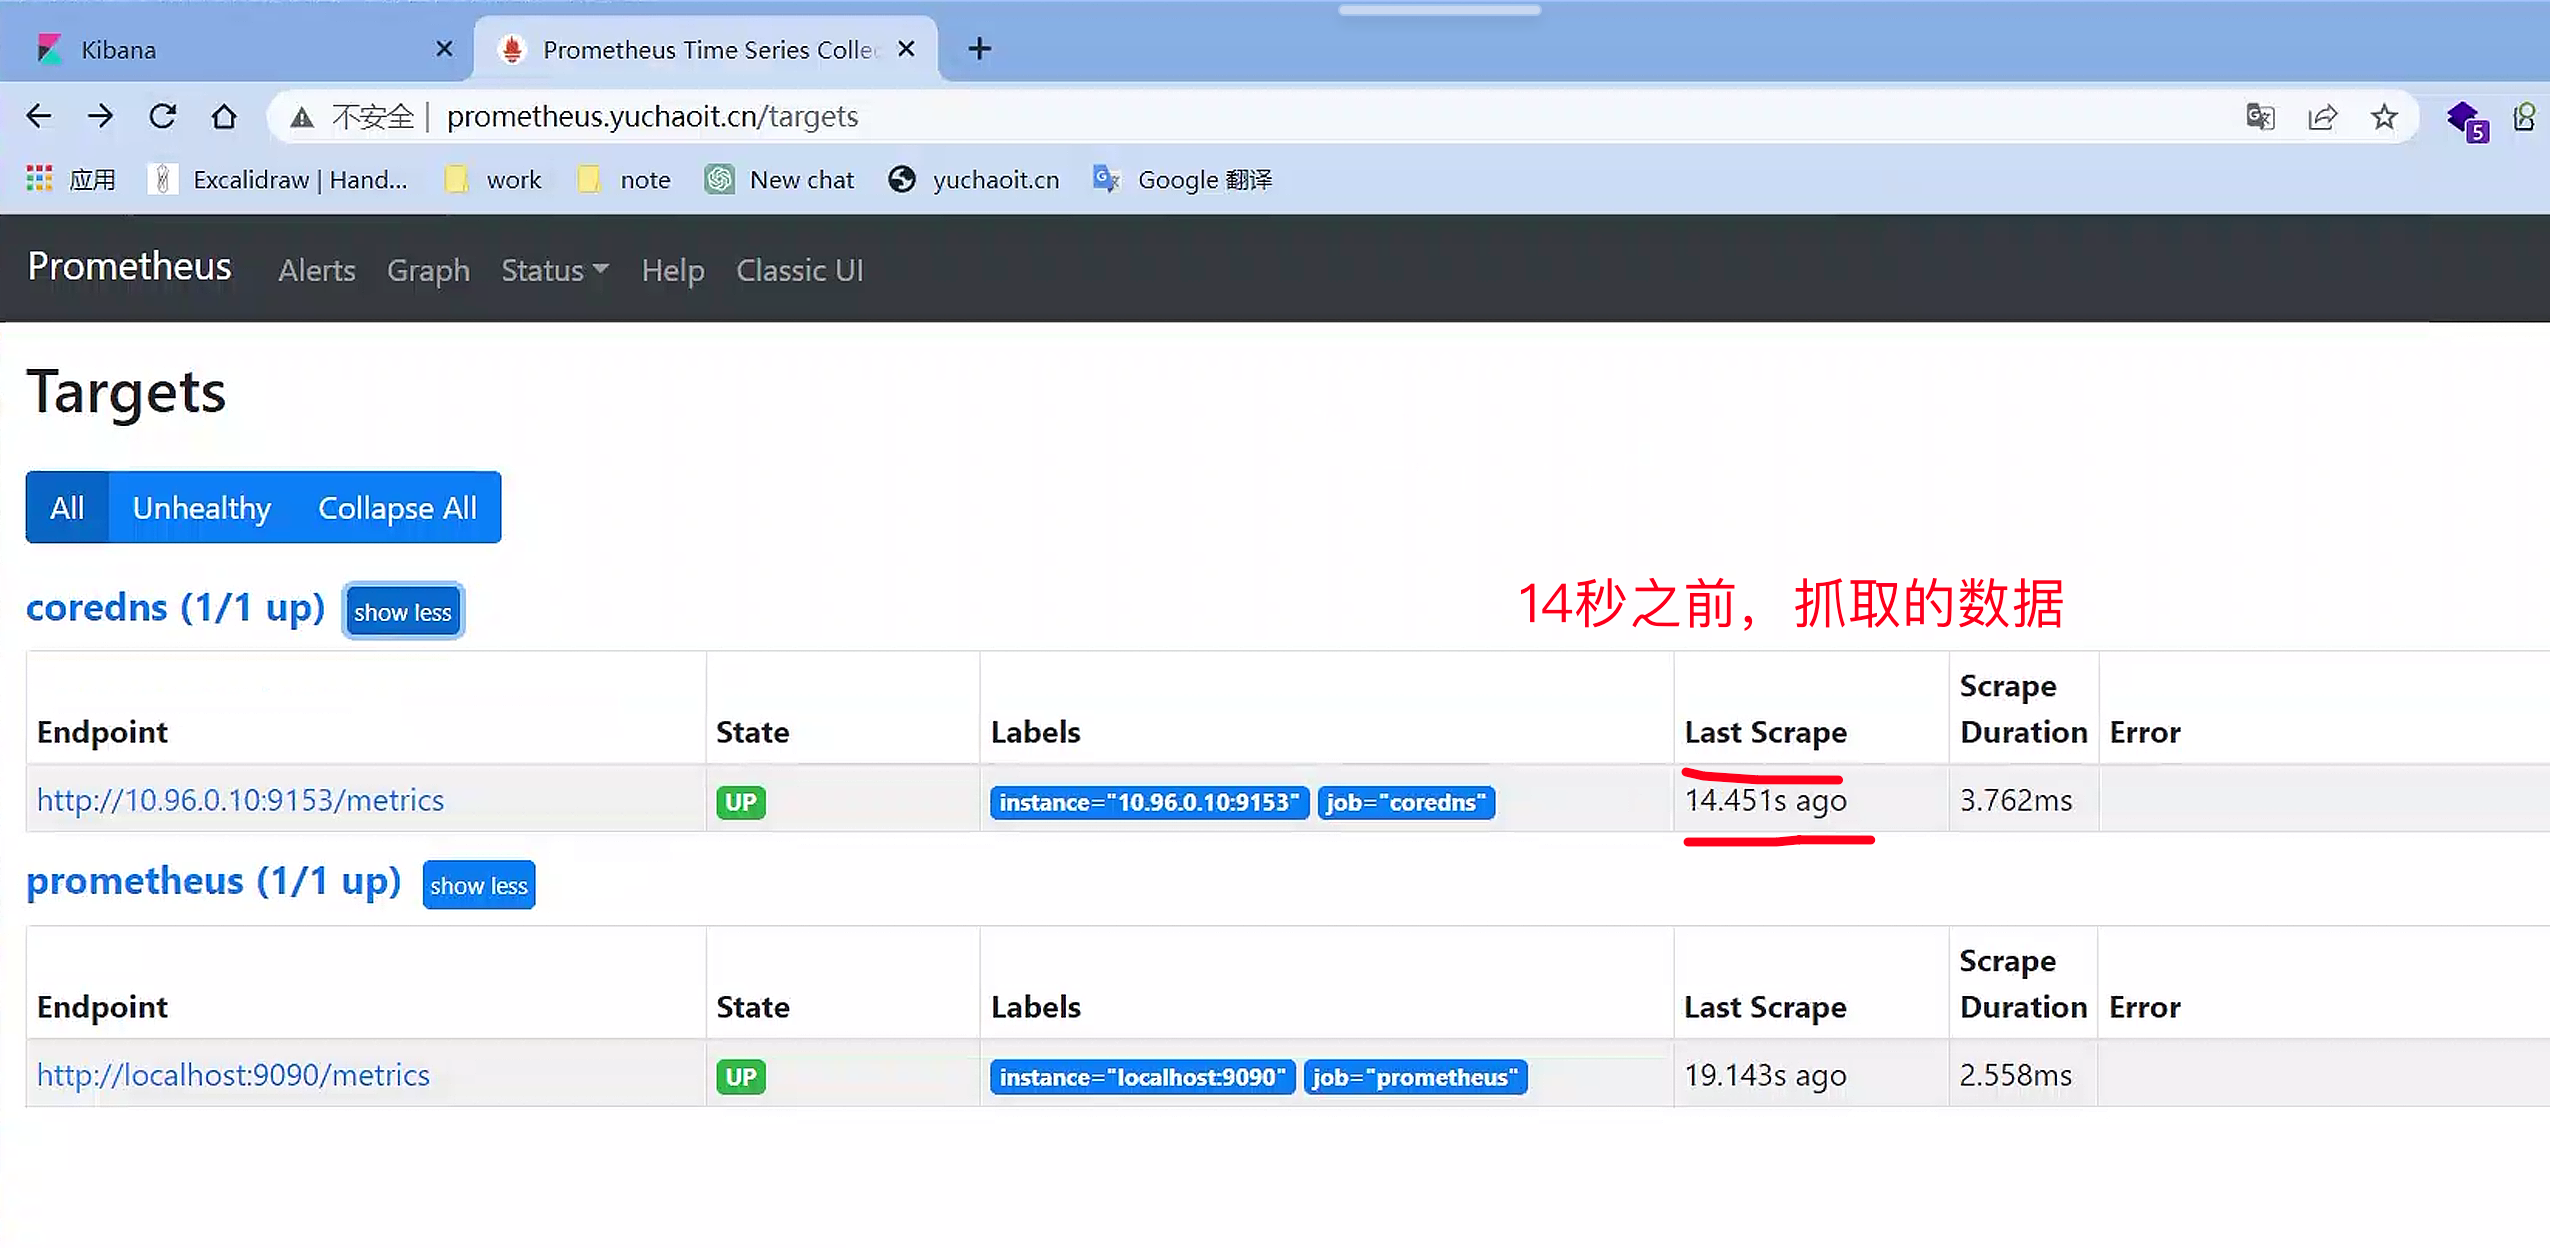This screenshot has width=2550, height=1248.
Task: Switch to the Kibana tab
Action: tap(118, 49)
